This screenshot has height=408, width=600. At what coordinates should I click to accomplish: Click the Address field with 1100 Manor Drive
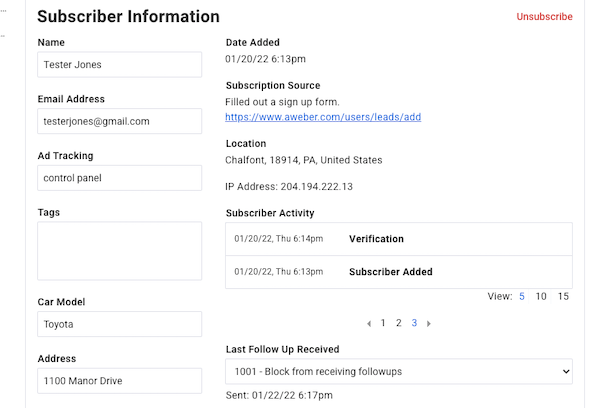119,381
